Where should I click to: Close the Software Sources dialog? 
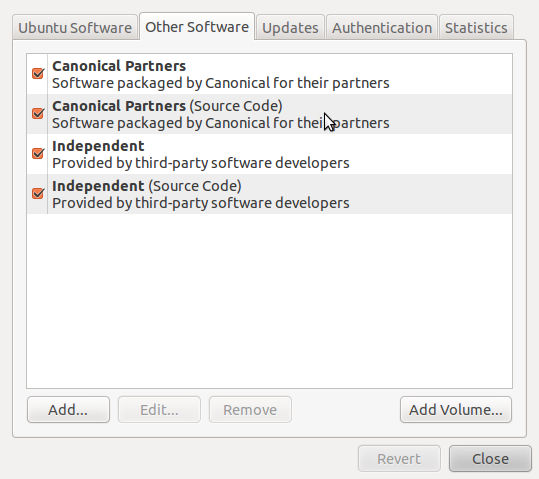pos(490,459)
